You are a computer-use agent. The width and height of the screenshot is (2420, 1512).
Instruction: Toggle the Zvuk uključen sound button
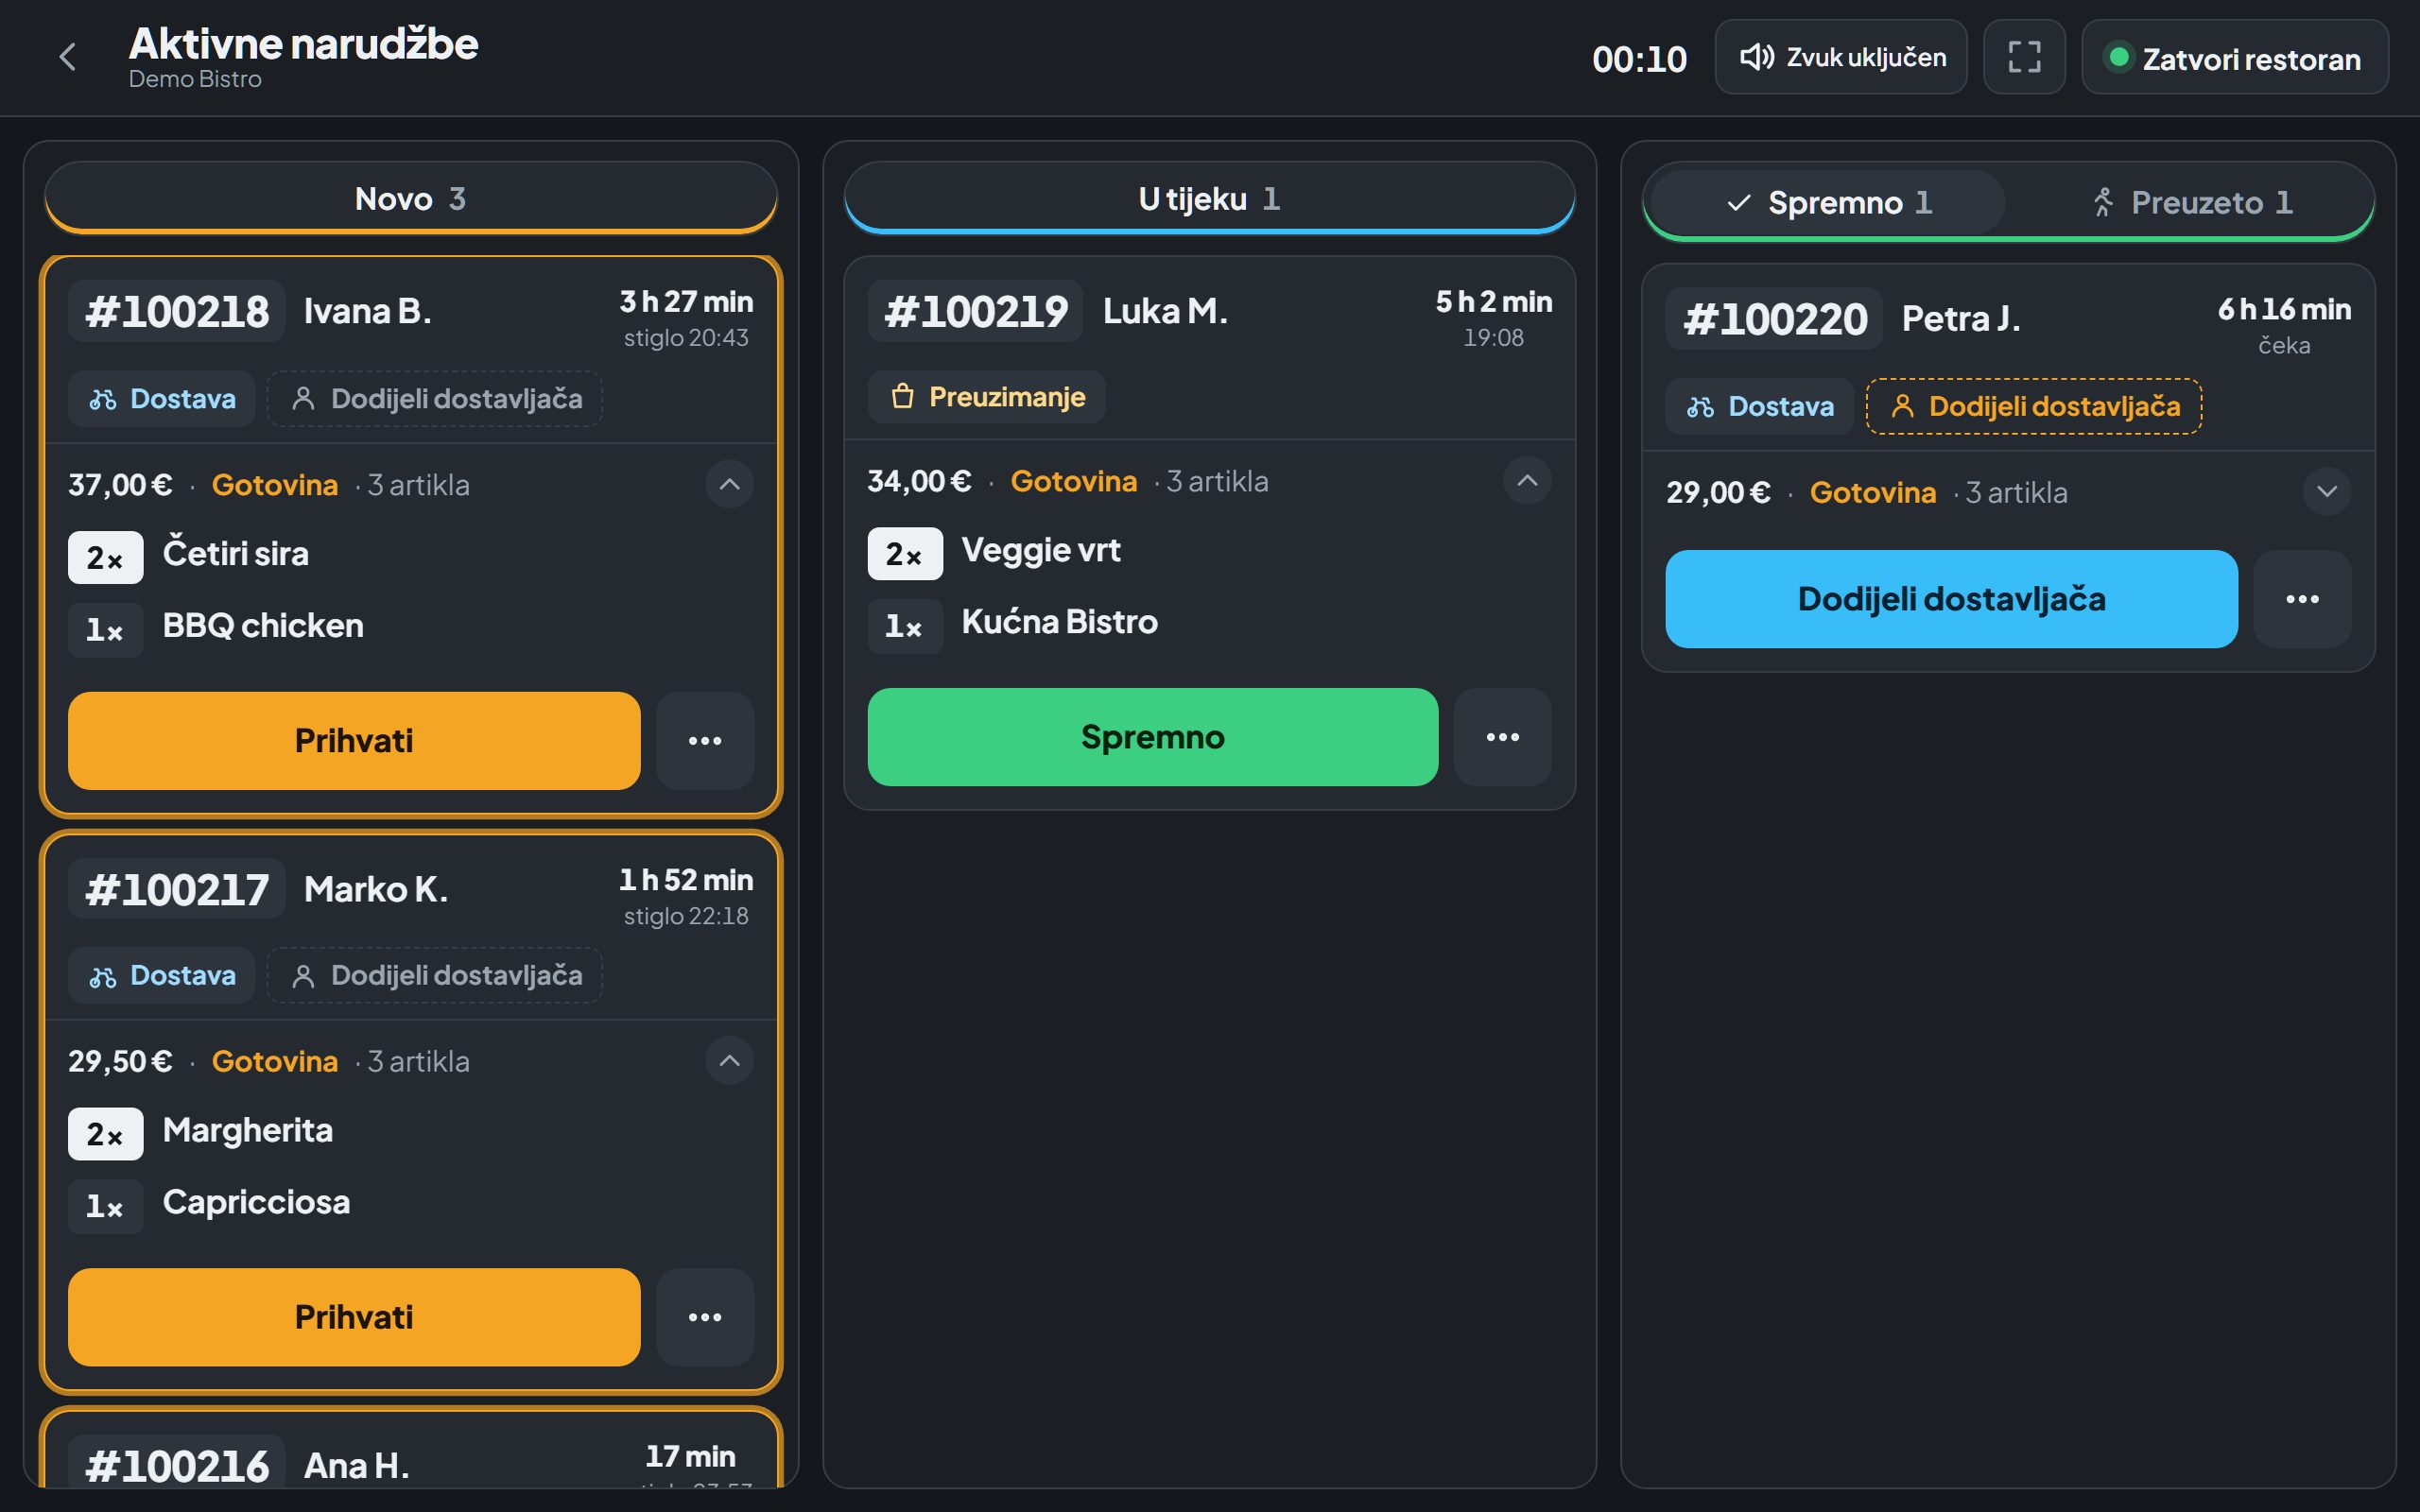[x=1841, y=57]
